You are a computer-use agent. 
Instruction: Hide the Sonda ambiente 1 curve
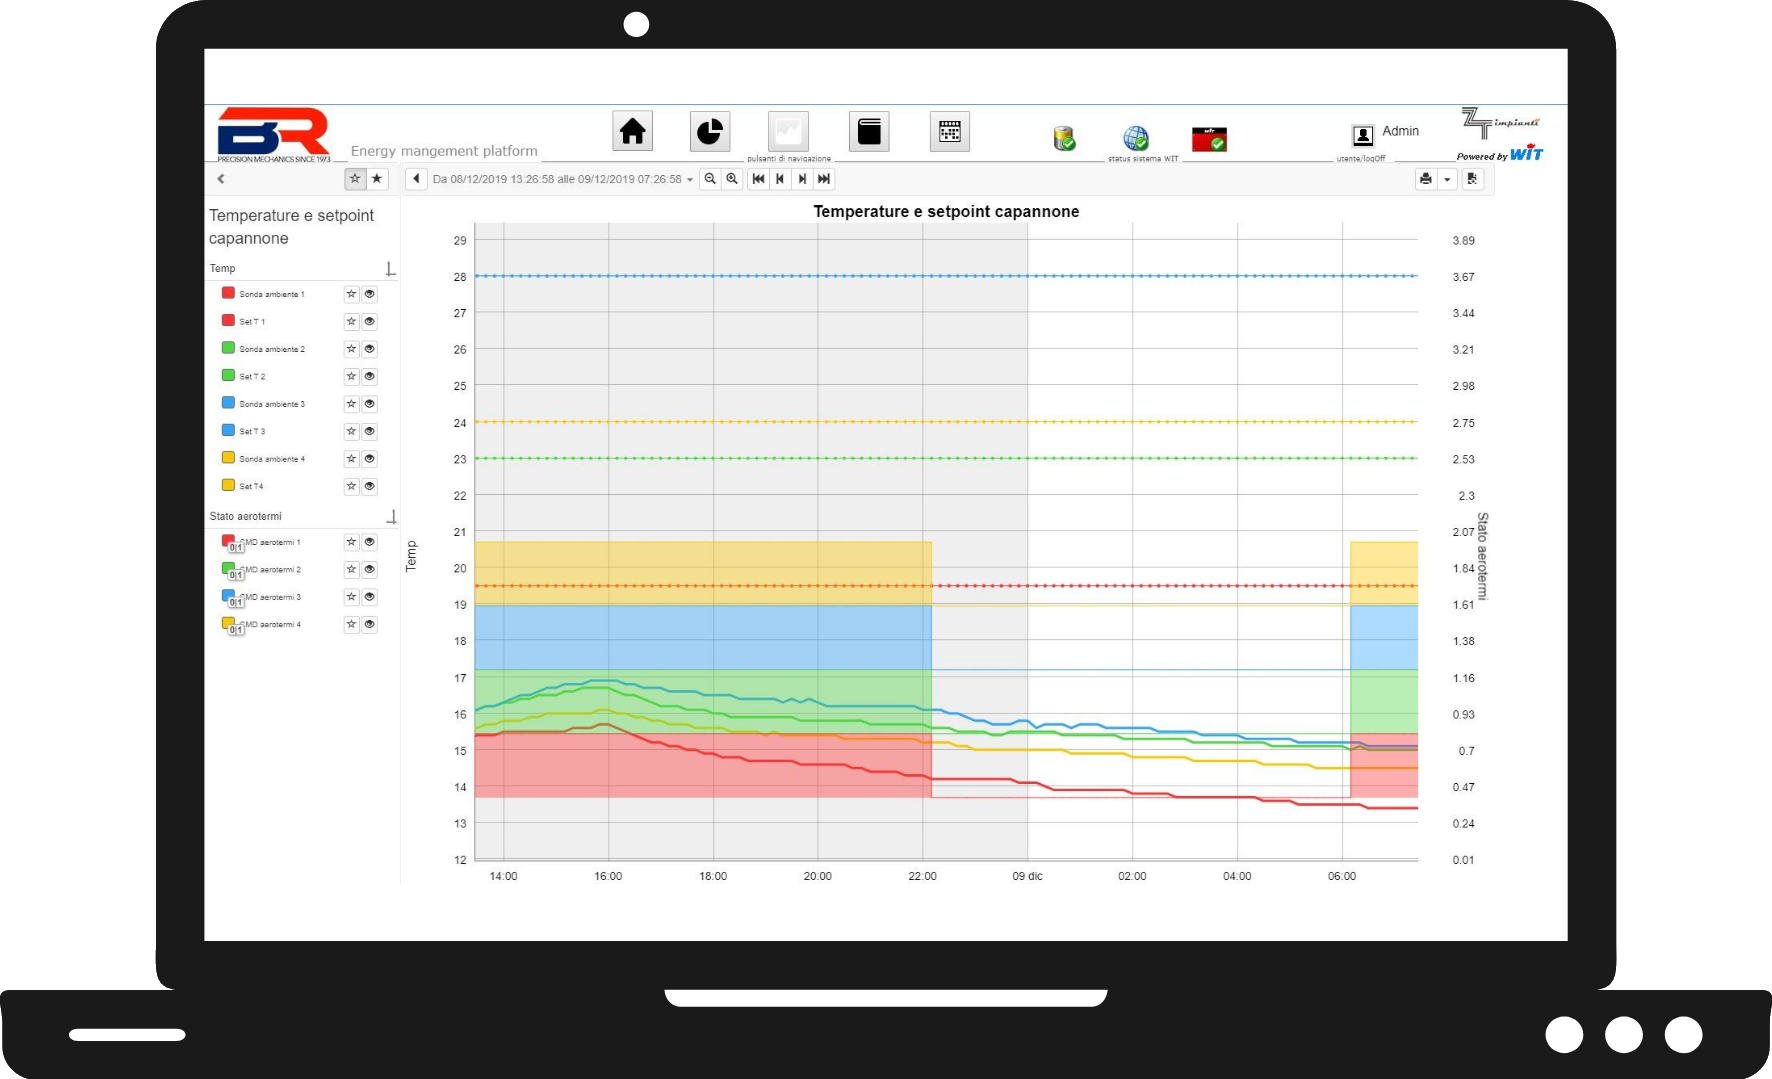[370, 294]
